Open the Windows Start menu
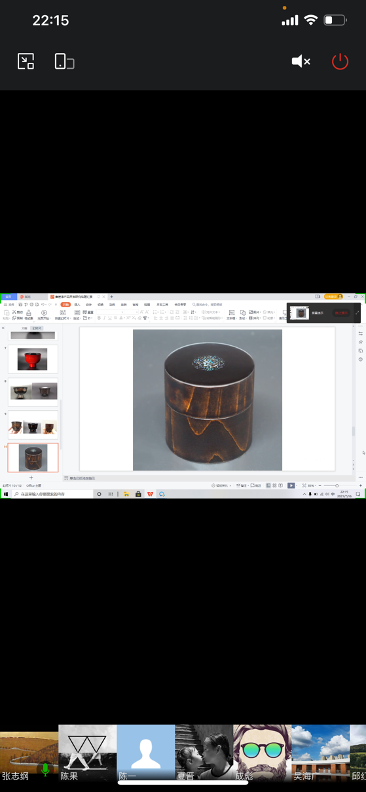 6,494
